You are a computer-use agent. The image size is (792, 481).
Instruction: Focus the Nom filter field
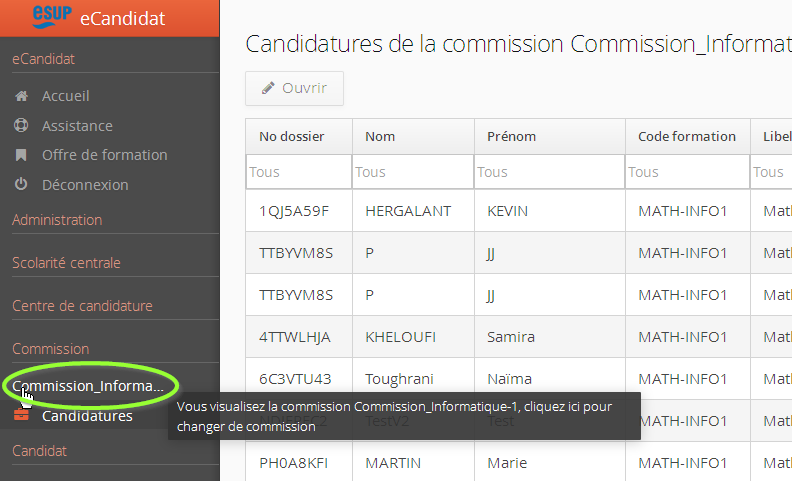pos(413,172)
